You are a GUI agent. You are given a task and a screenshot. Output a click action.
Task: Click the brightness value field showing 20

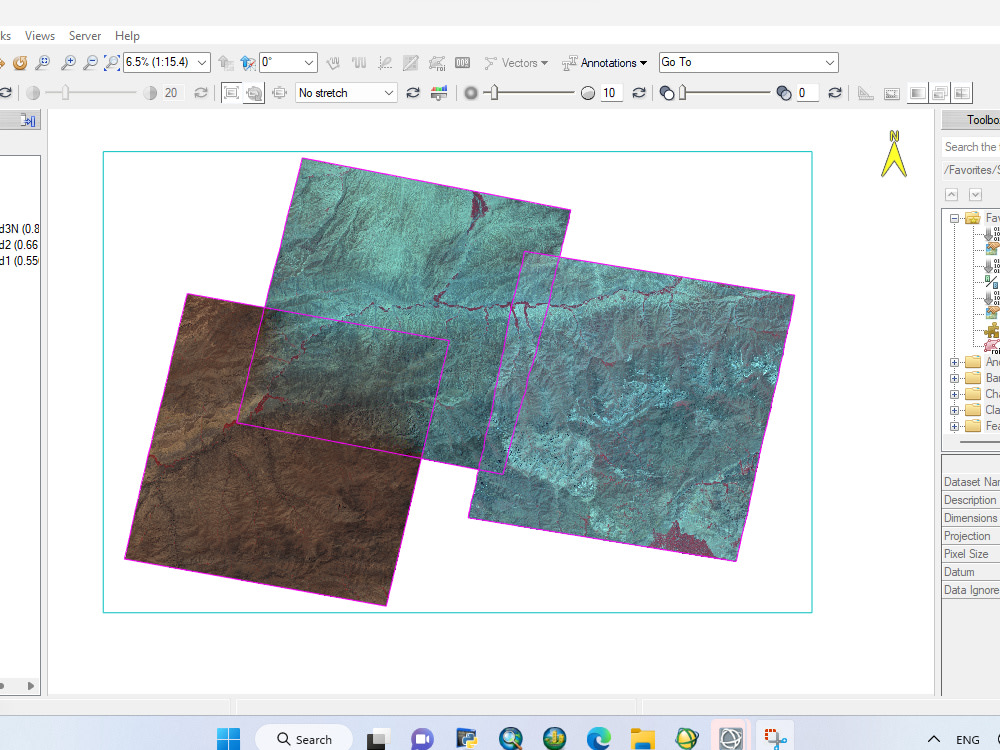(172, 93)
